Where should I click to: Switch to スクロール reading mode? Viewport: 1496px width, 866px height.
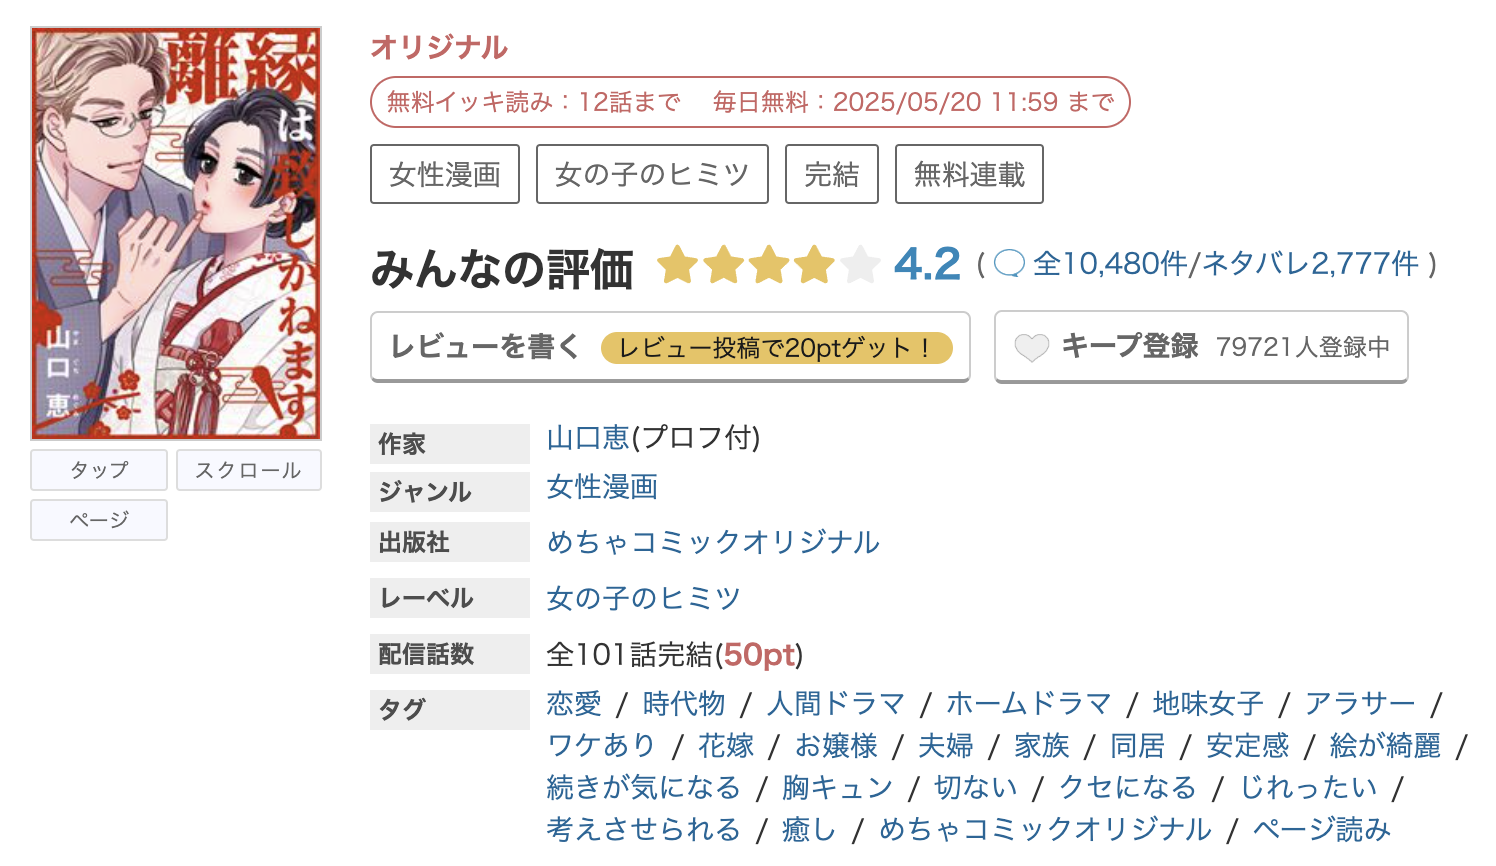248,470
